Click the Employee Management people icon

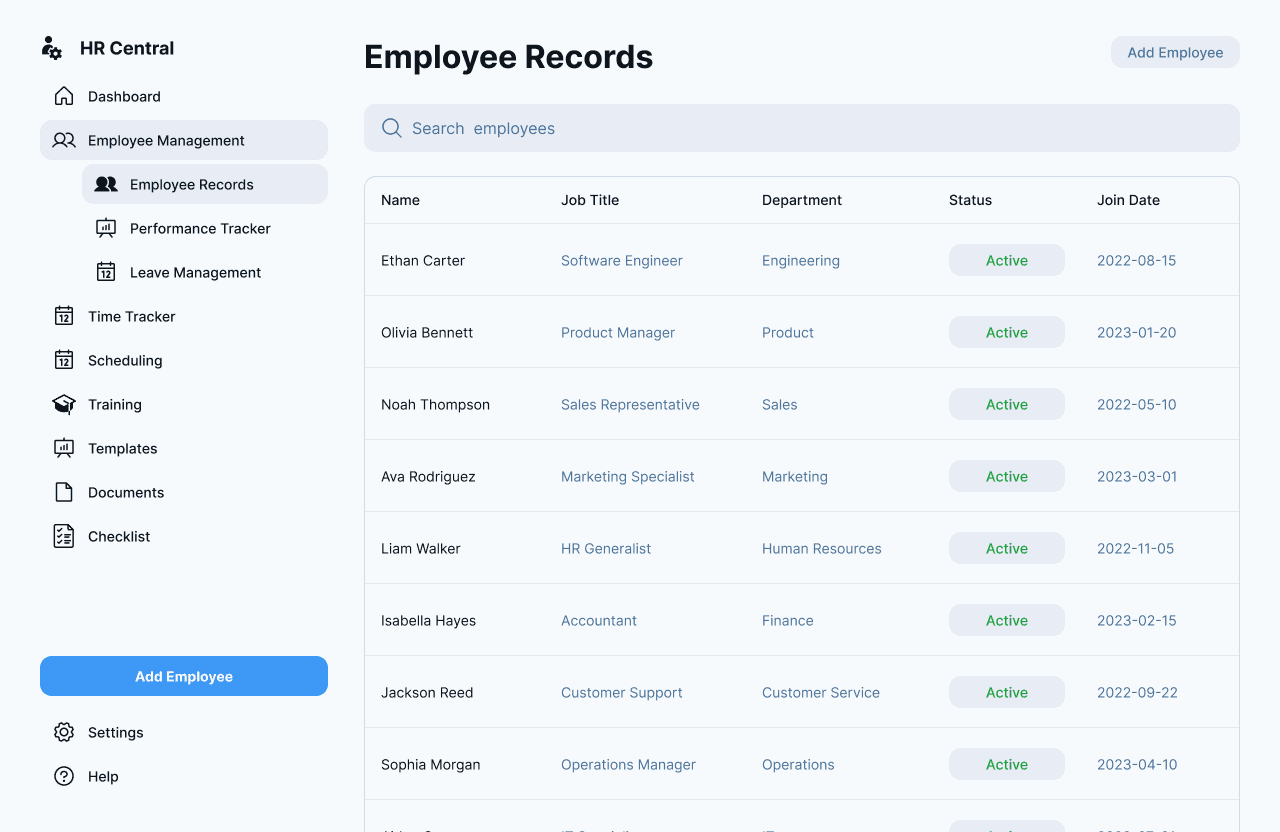coord(64,140)
